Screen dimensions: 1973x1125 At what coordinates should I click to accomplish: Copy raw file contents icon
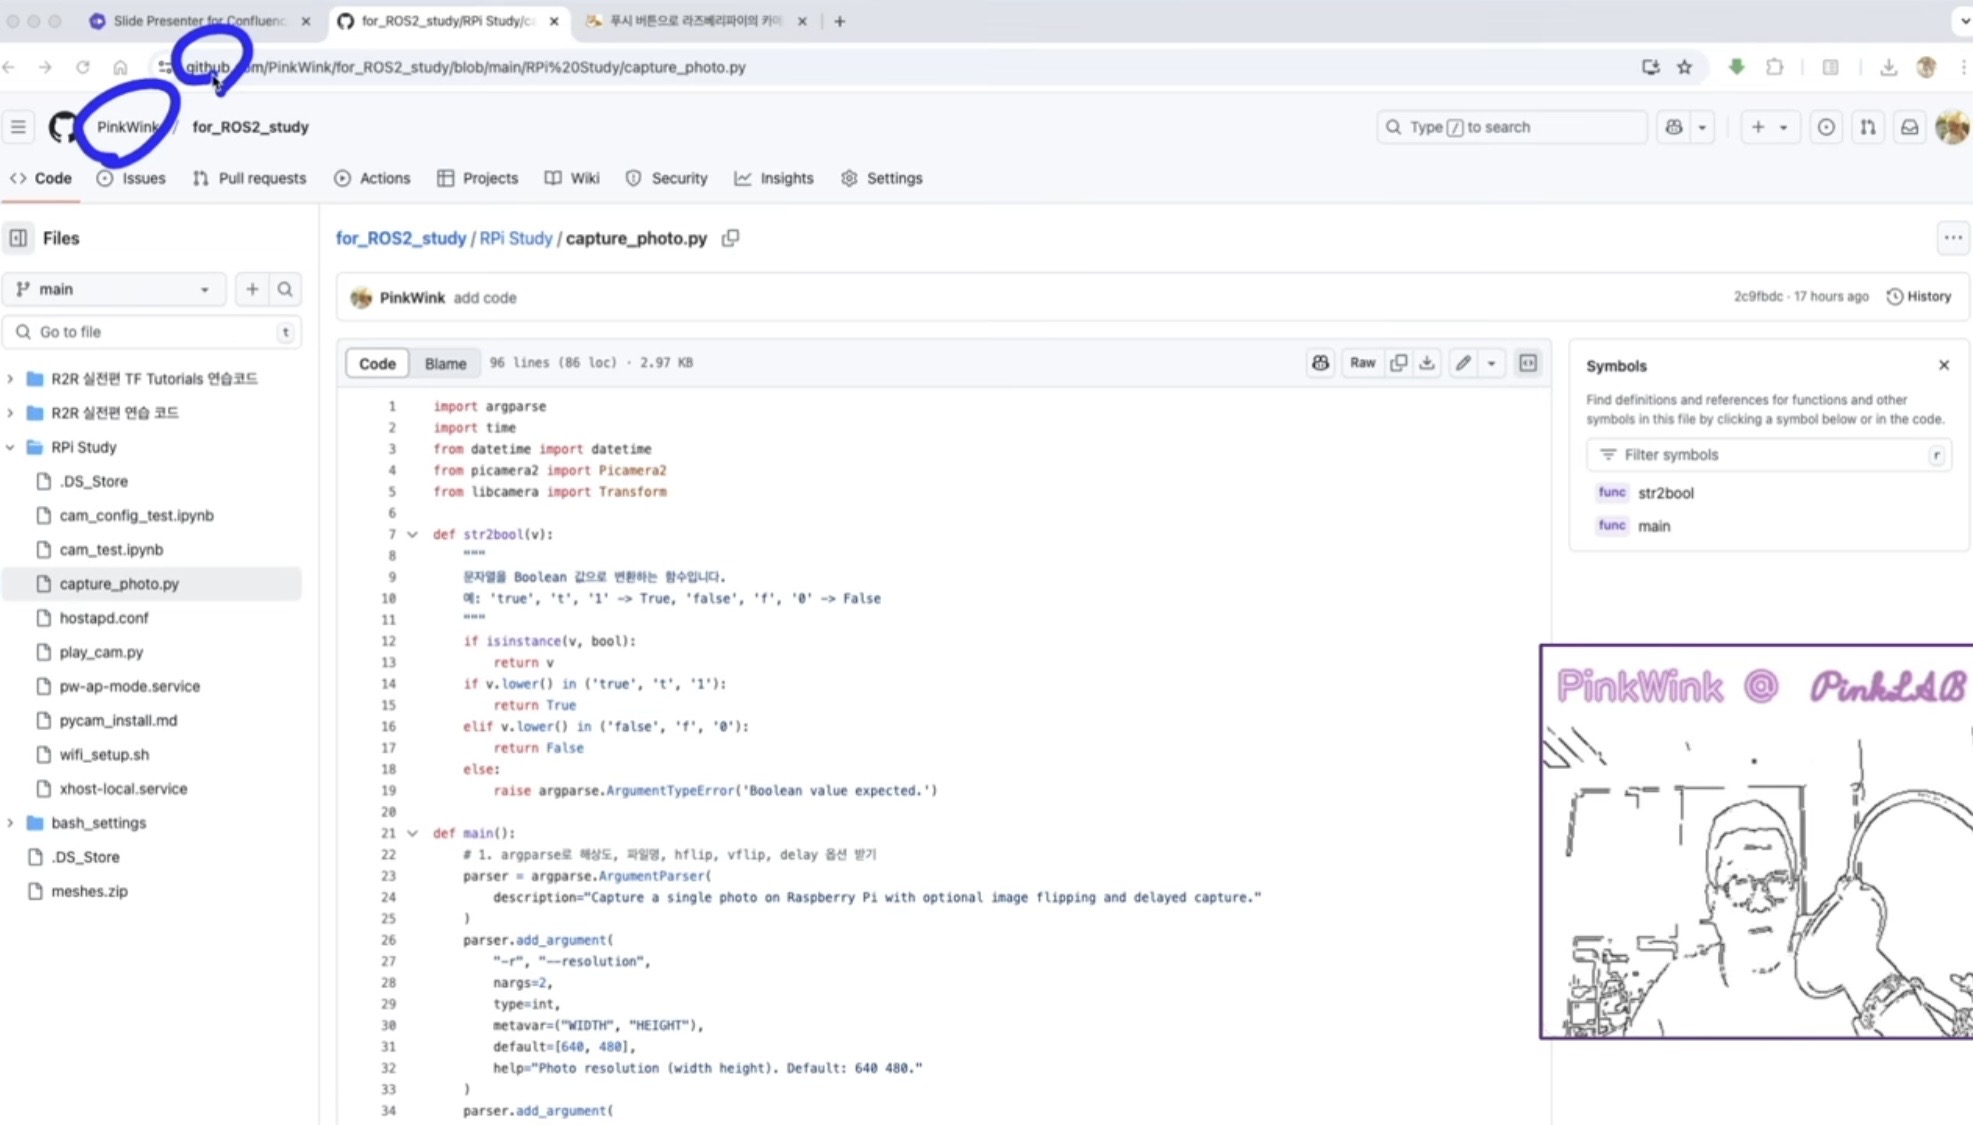[x=1399, y=363]
